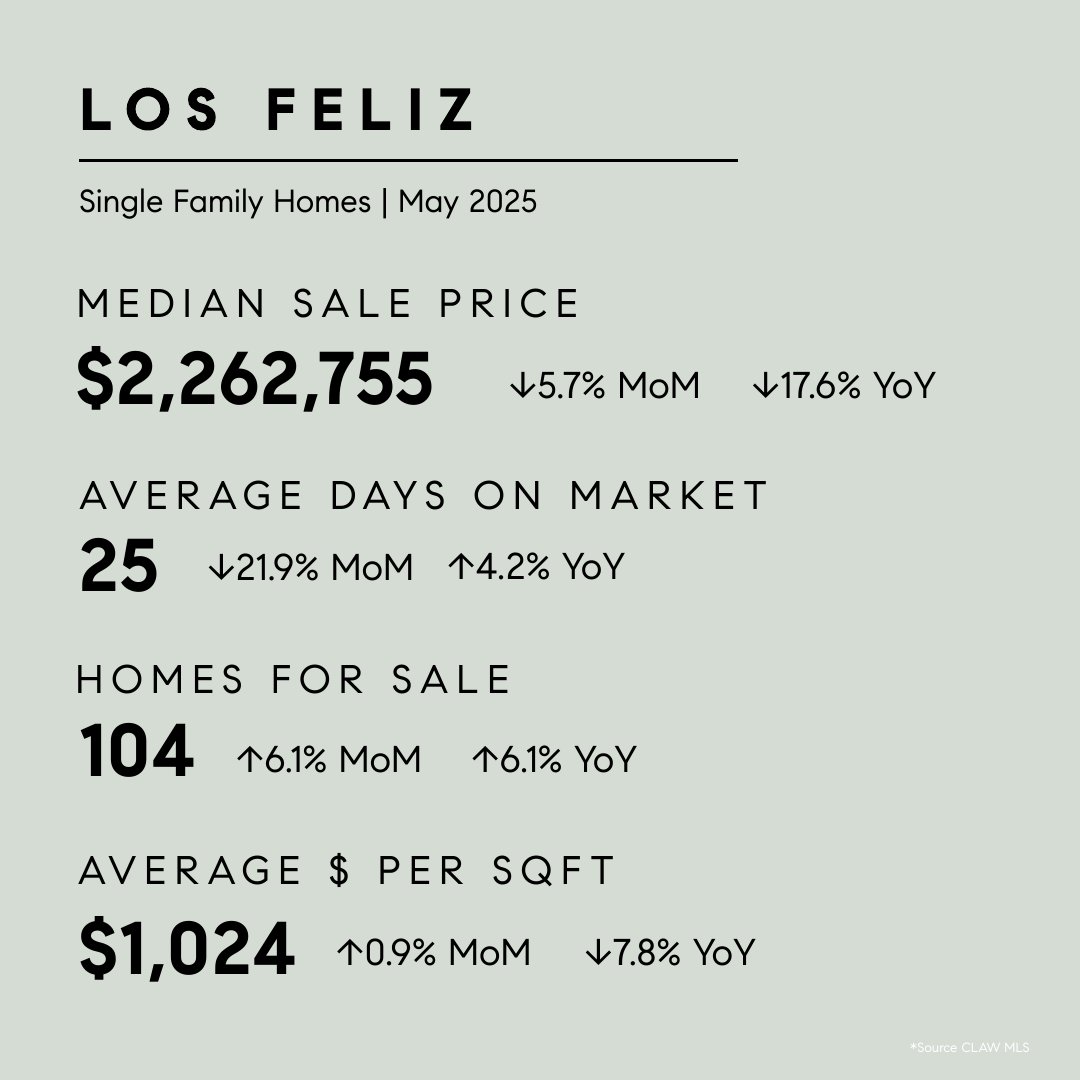
Task: Click the MEDIAN SALE PRICE heading
Action: 328,304
